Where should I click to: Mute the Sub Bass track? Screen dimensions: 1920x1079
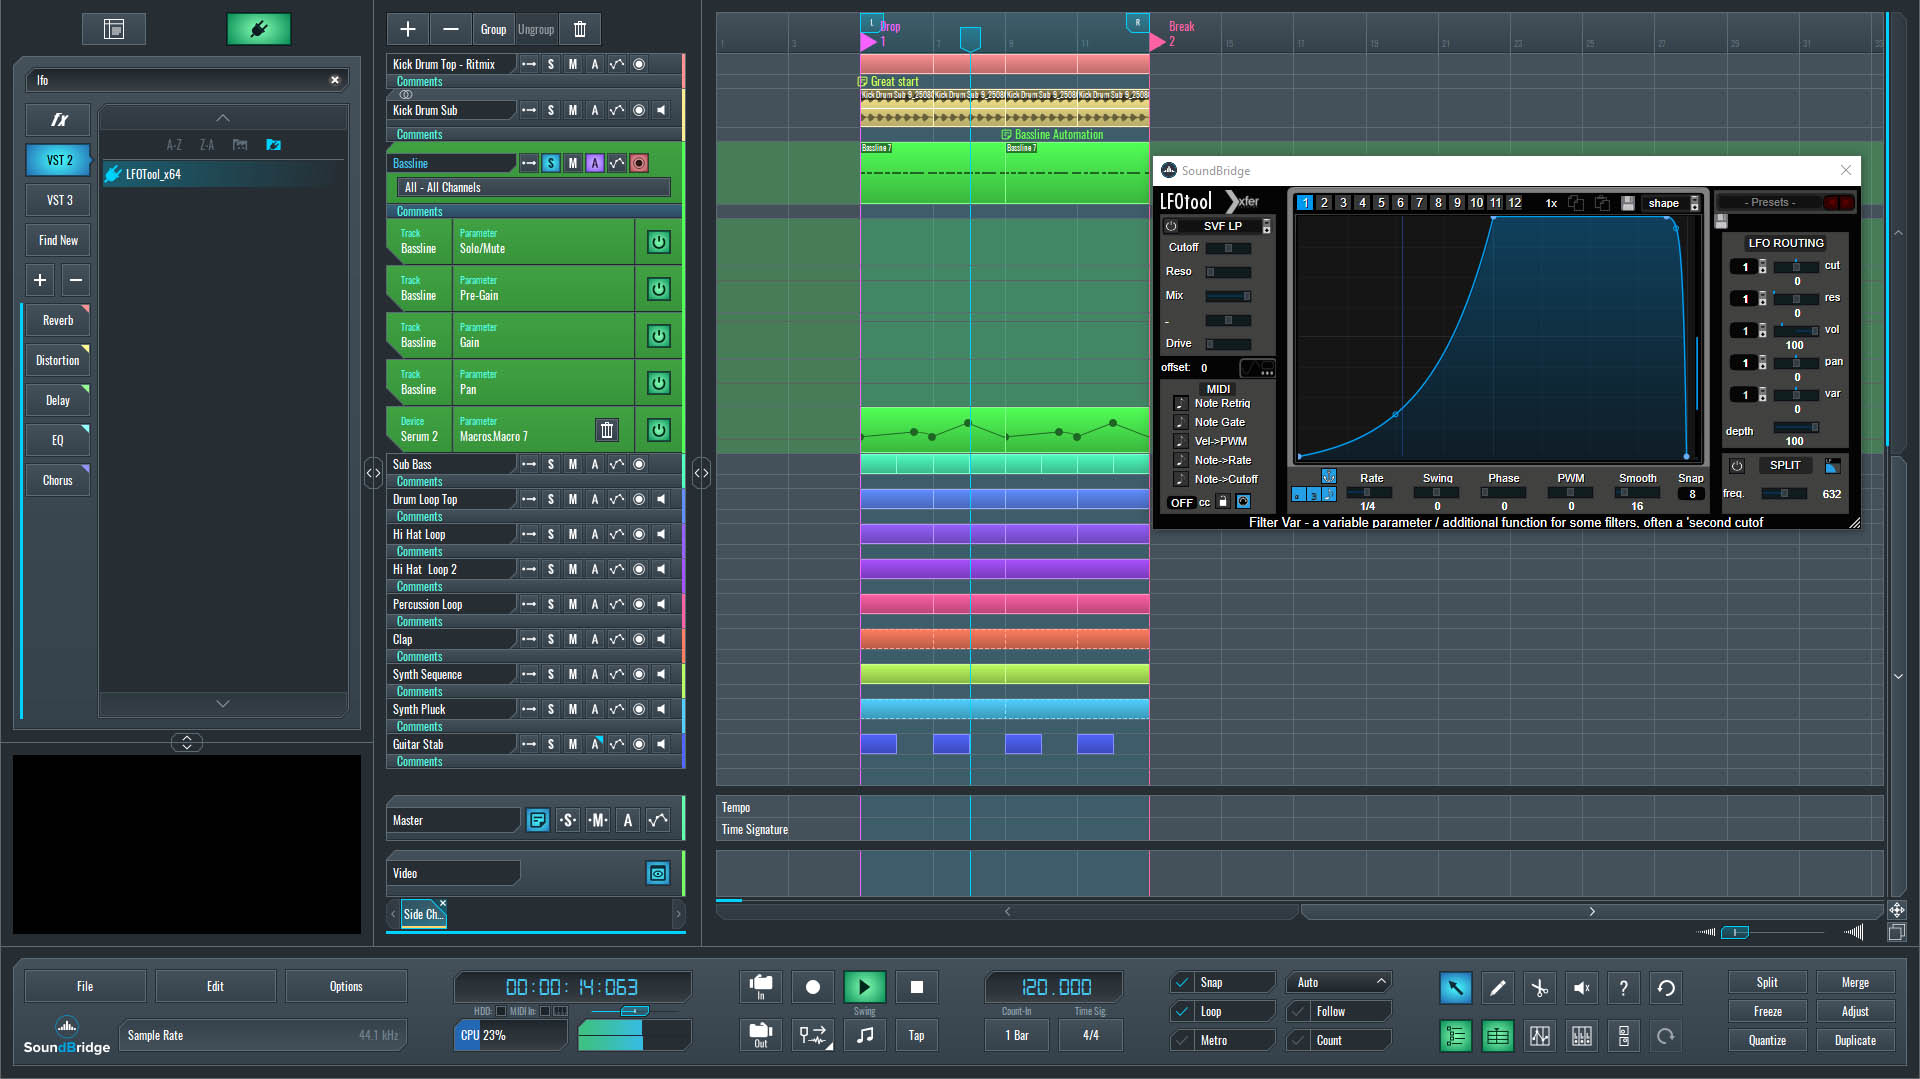pyautogui.click(x=573, y=464)
